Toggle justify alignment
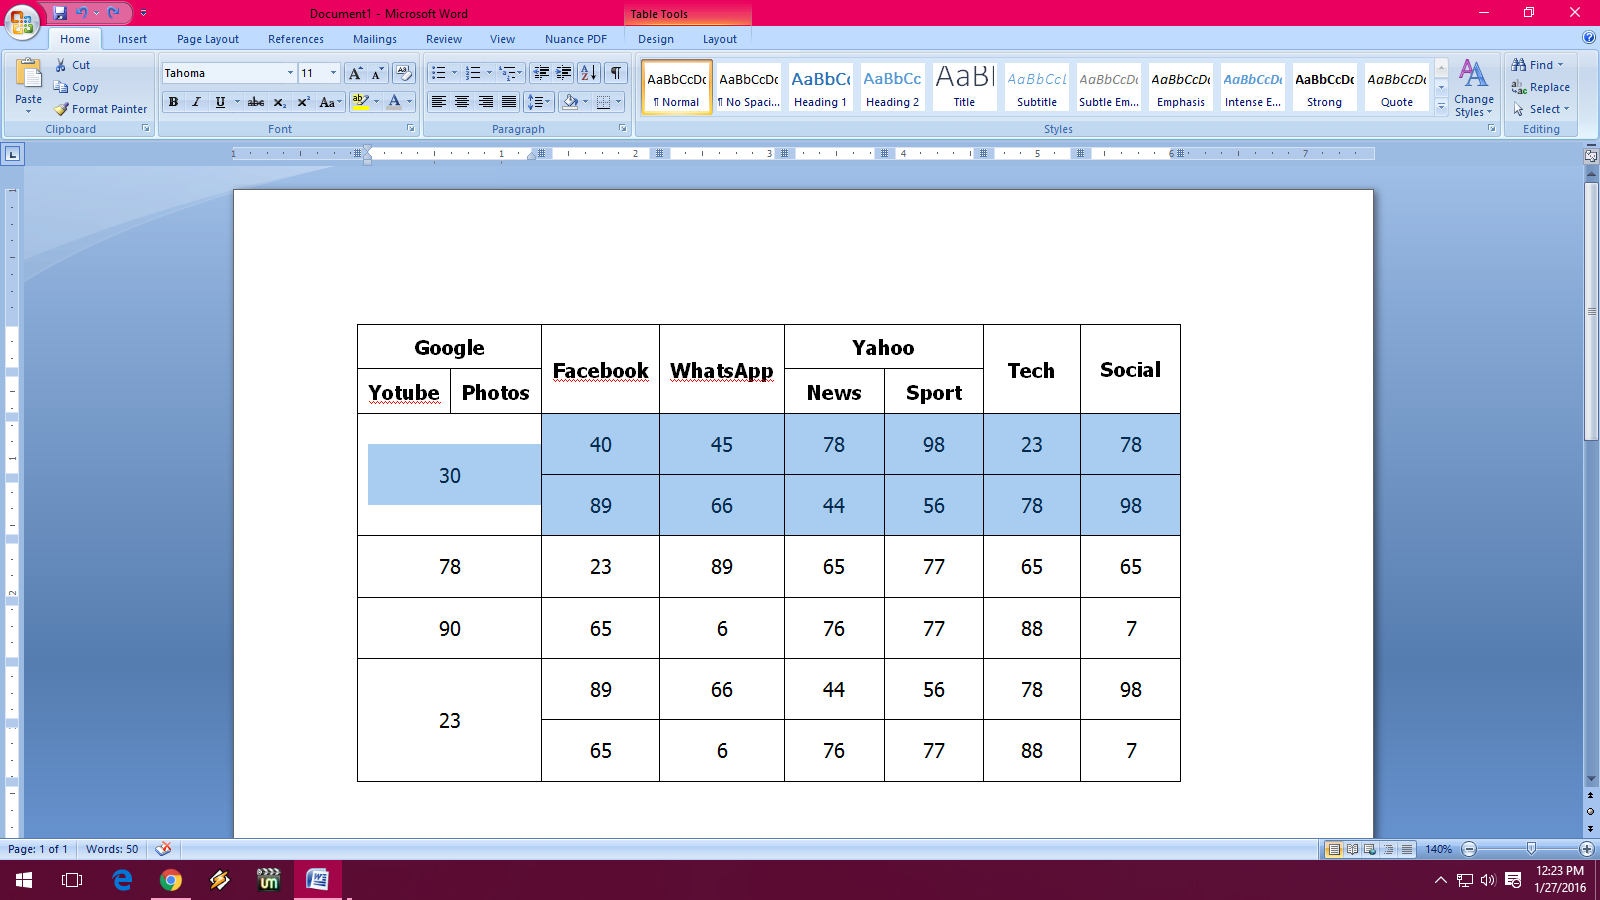 point(508,102)
